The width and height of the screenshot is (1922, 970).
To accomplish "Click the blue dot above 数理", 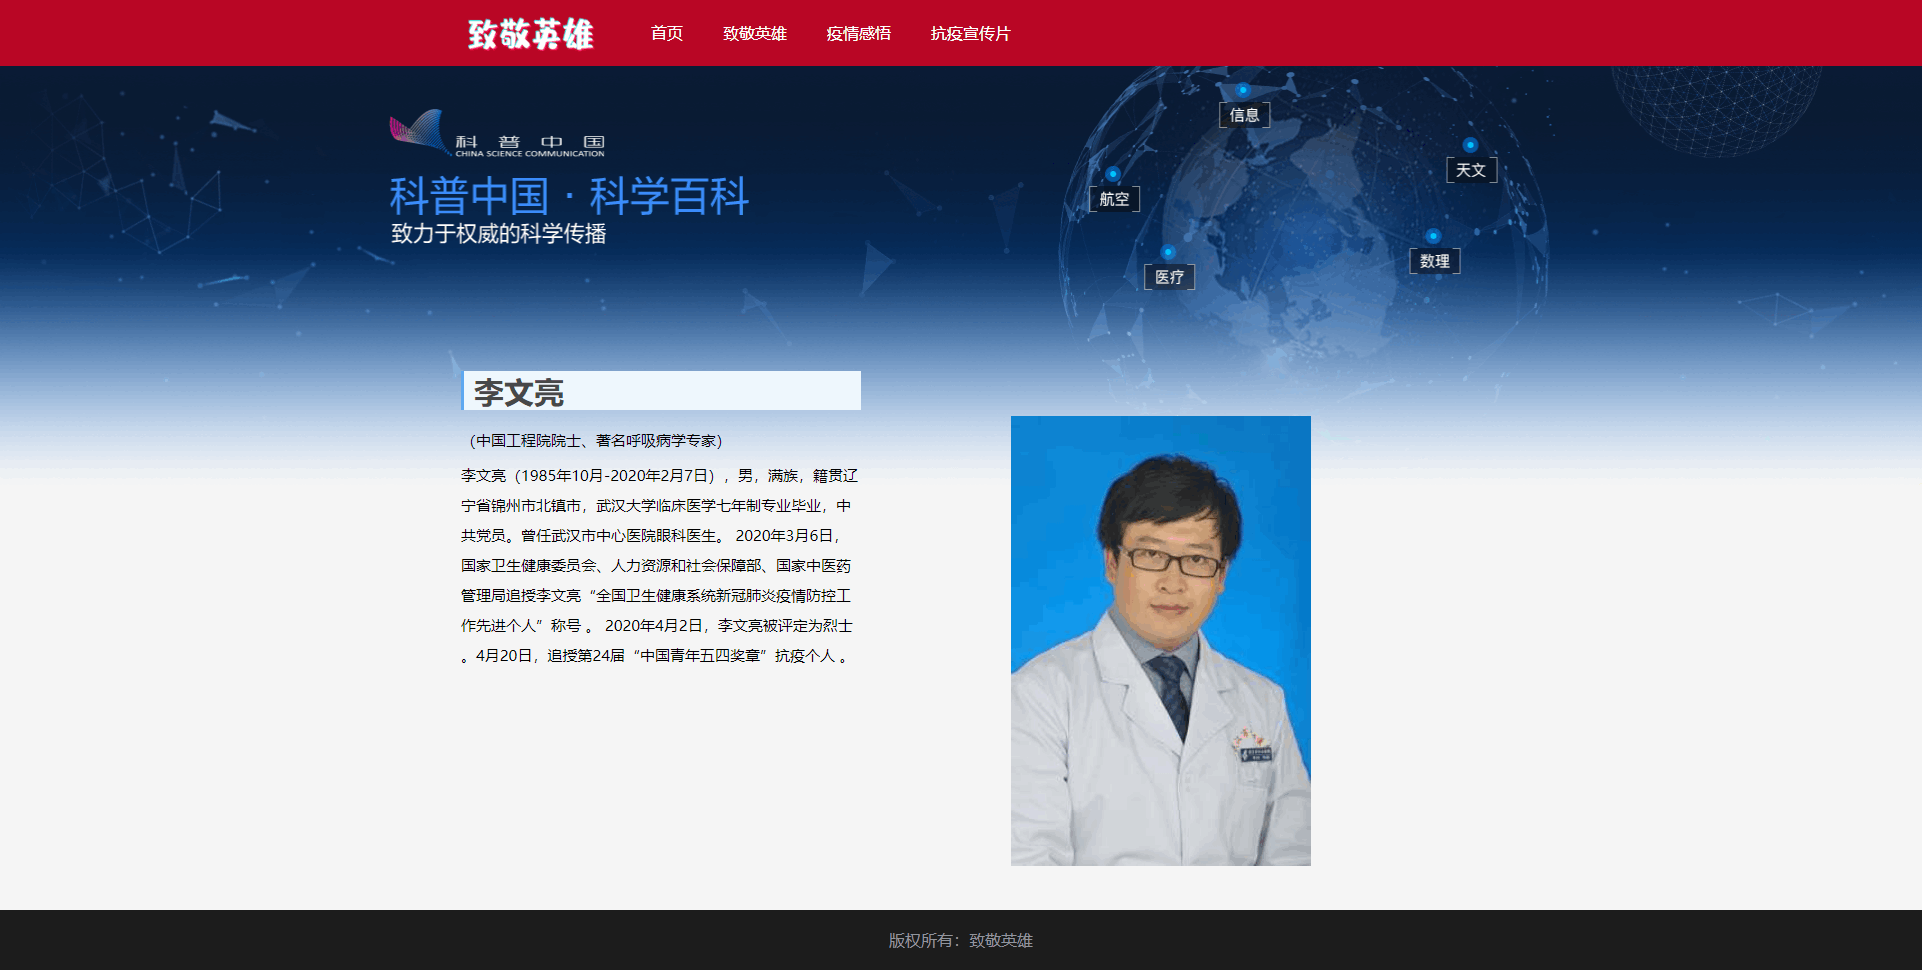I will tap(1433, 236).
